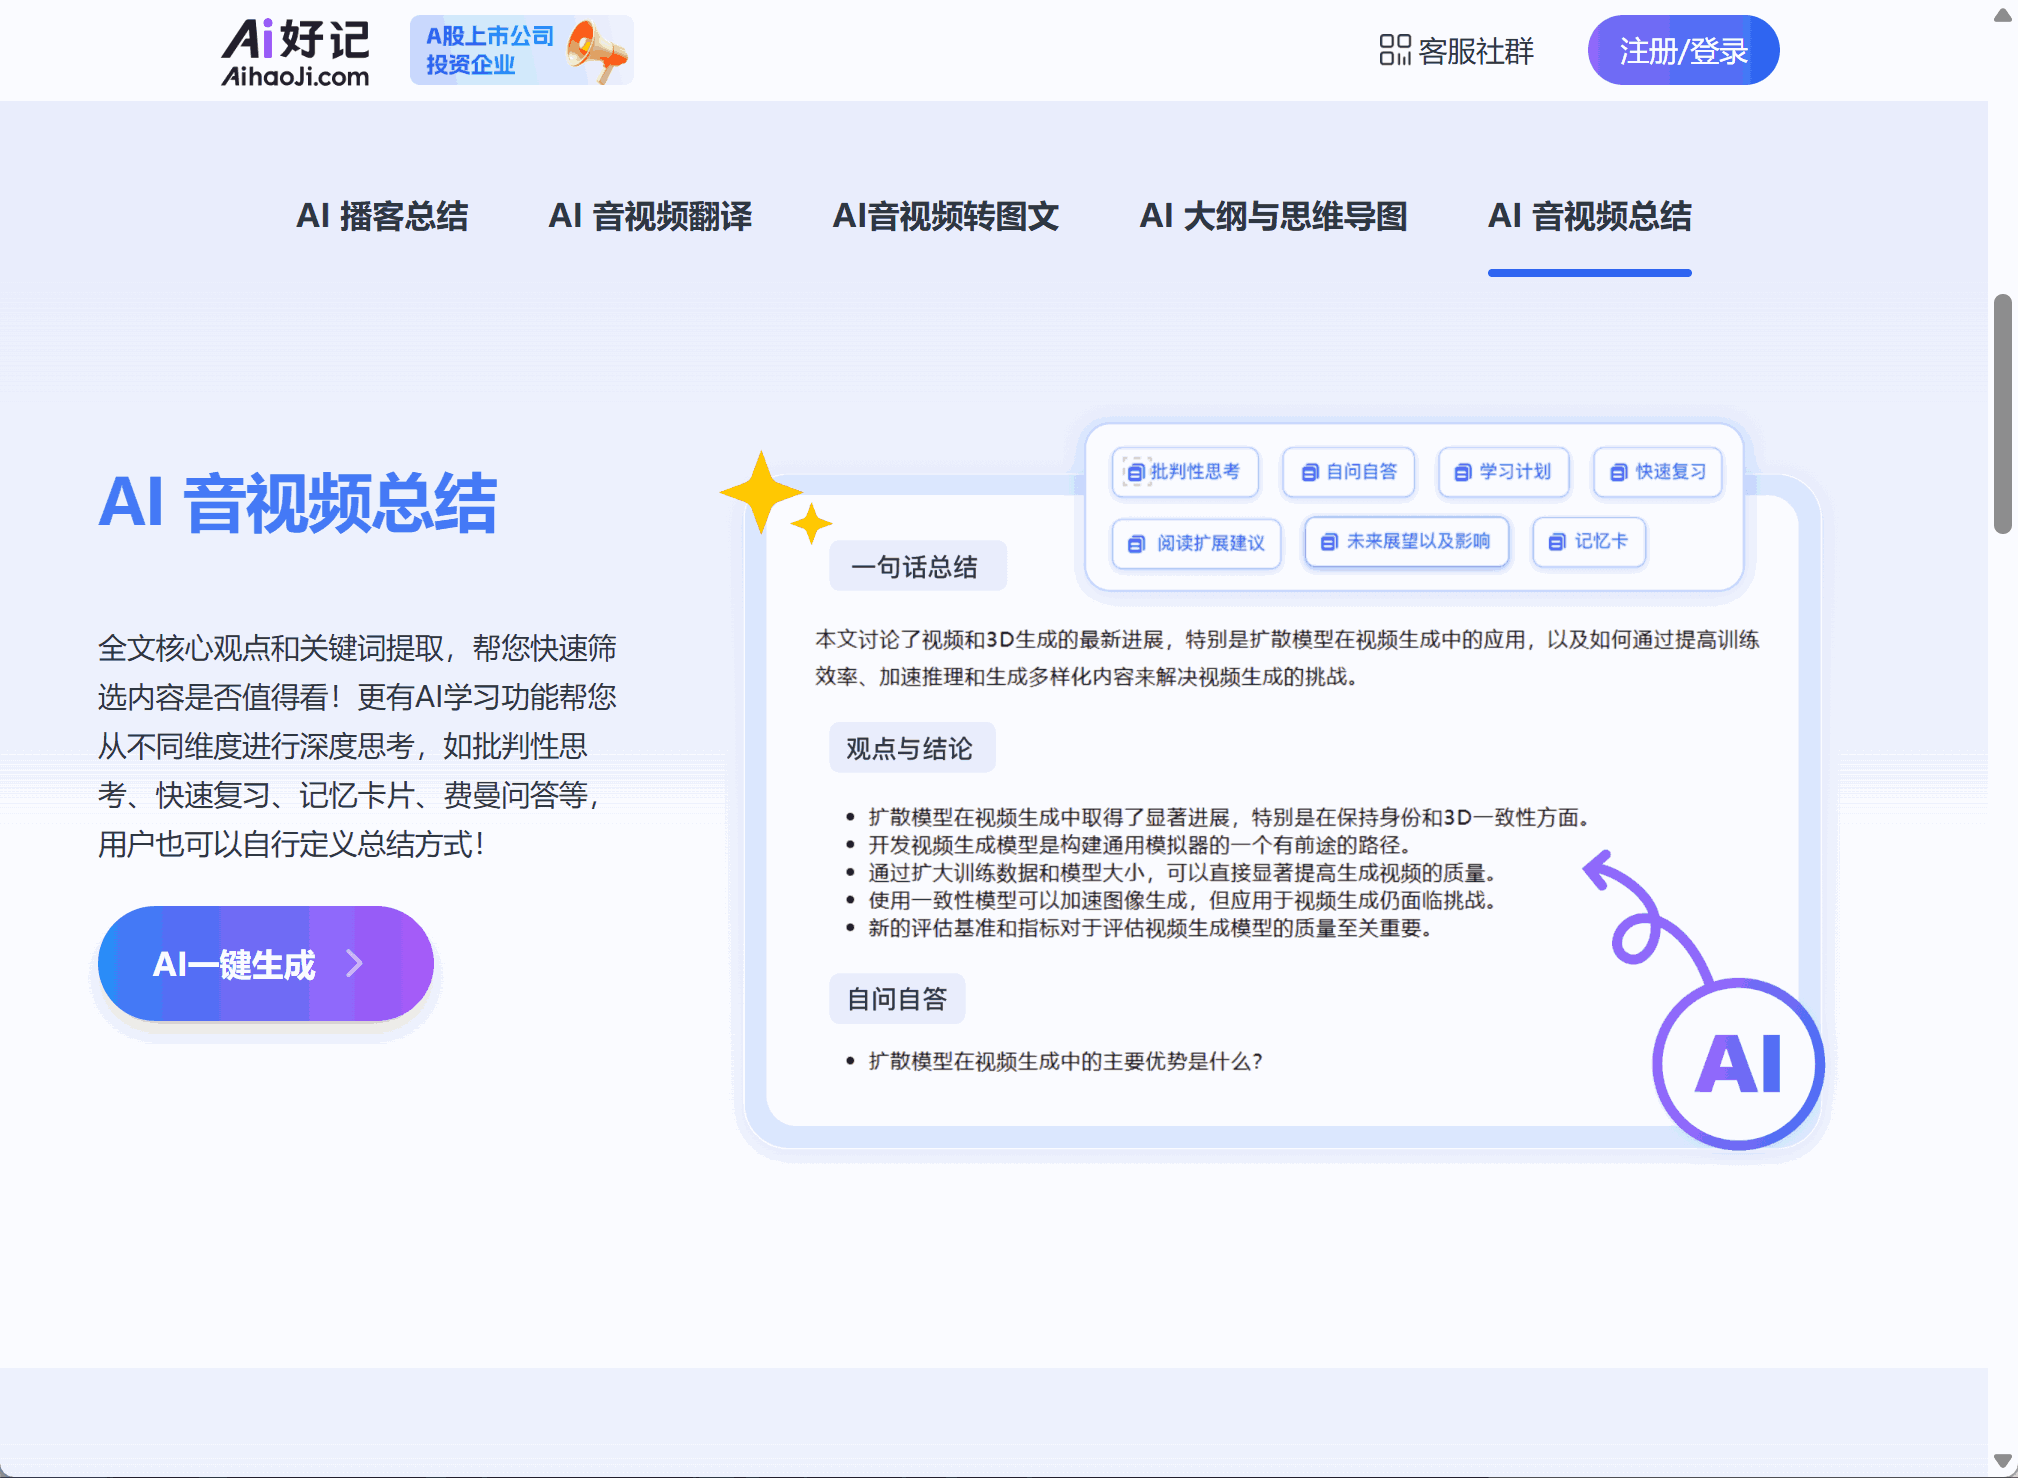Select the 批判性思考 chip icon
The image size is (2018, 1478).
click(1135, 472)
